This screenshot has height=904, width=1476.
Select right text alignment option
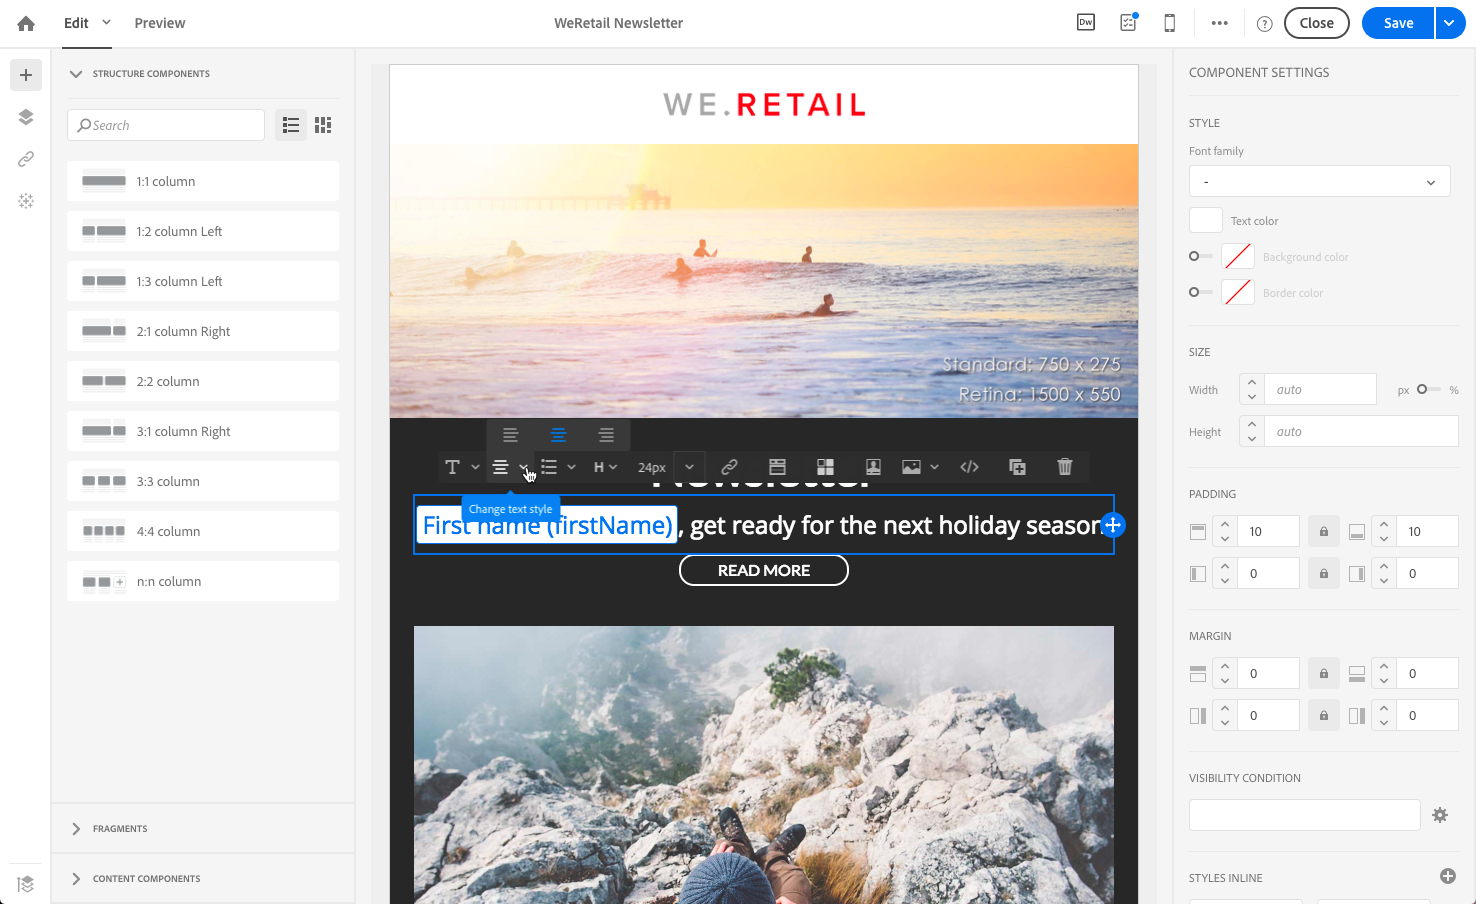(x=606, y=435)
